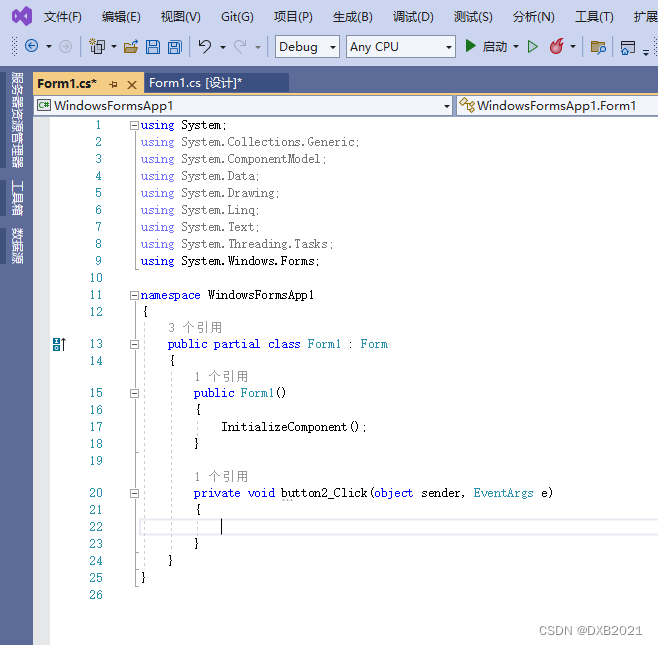Open the Git(G) menu
Viewport: 658px width, 645px height.
(x=237, y=17)
